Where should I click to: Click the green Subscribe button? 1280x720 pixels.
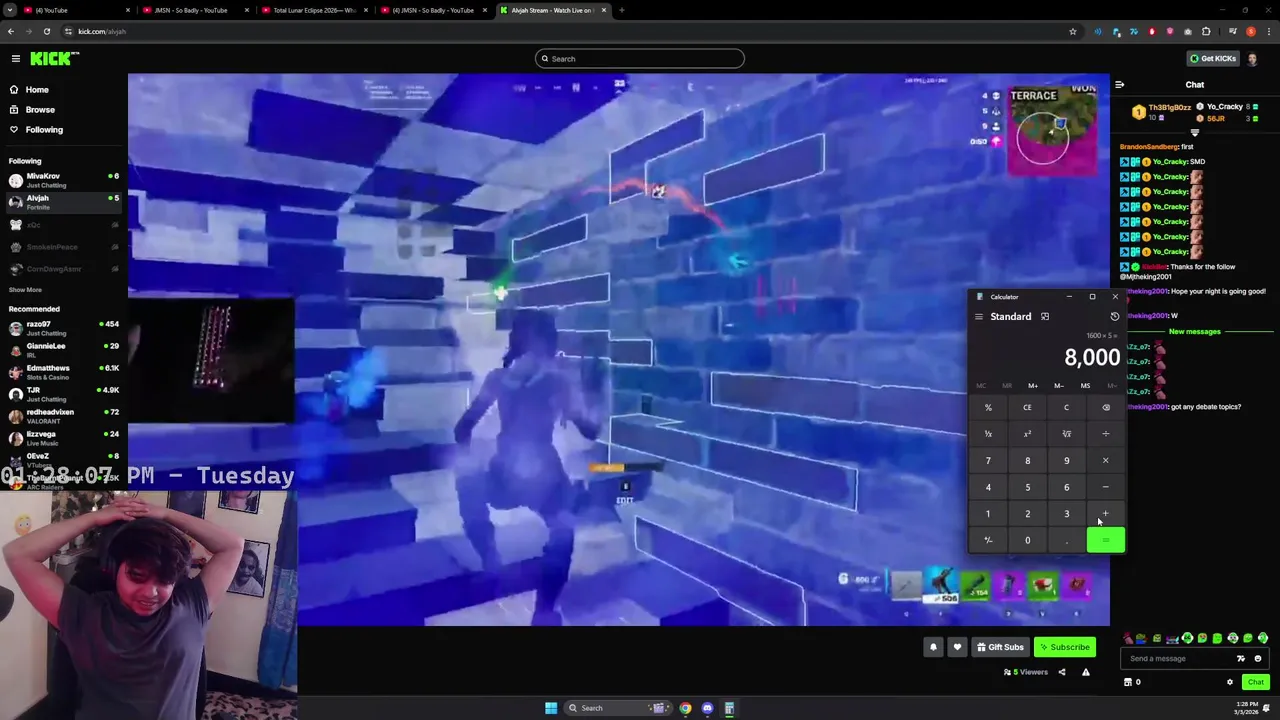[1064, 647]
